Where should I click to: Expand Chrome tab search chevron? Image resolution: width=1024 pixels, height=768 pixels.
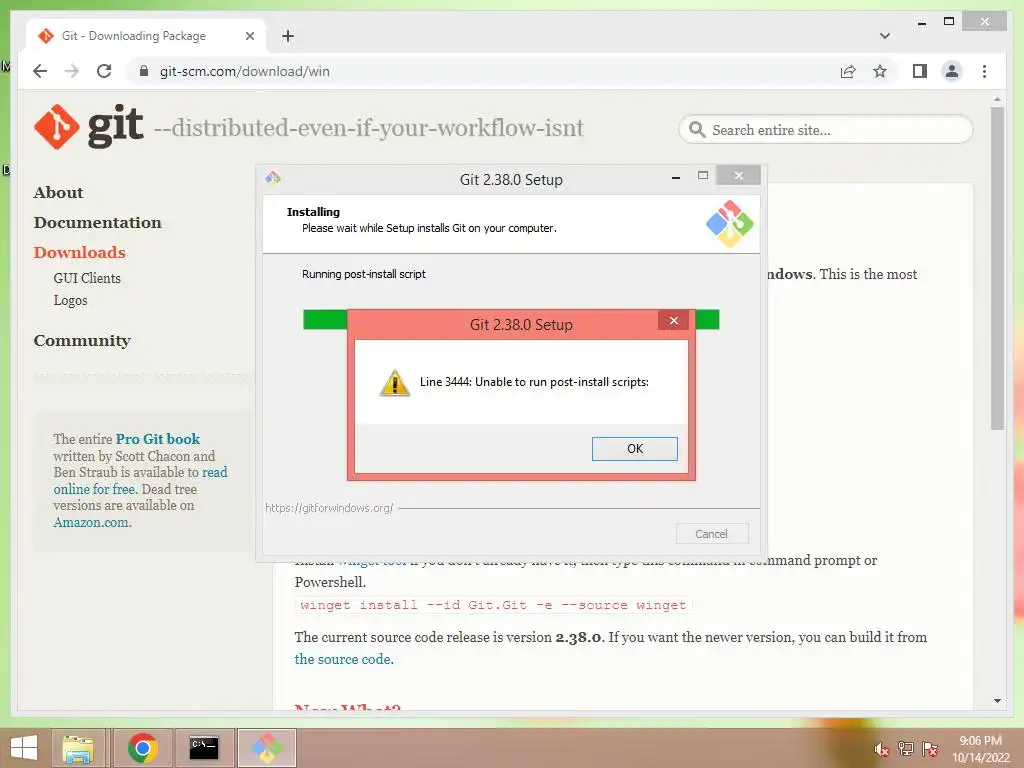pos(885,36)
